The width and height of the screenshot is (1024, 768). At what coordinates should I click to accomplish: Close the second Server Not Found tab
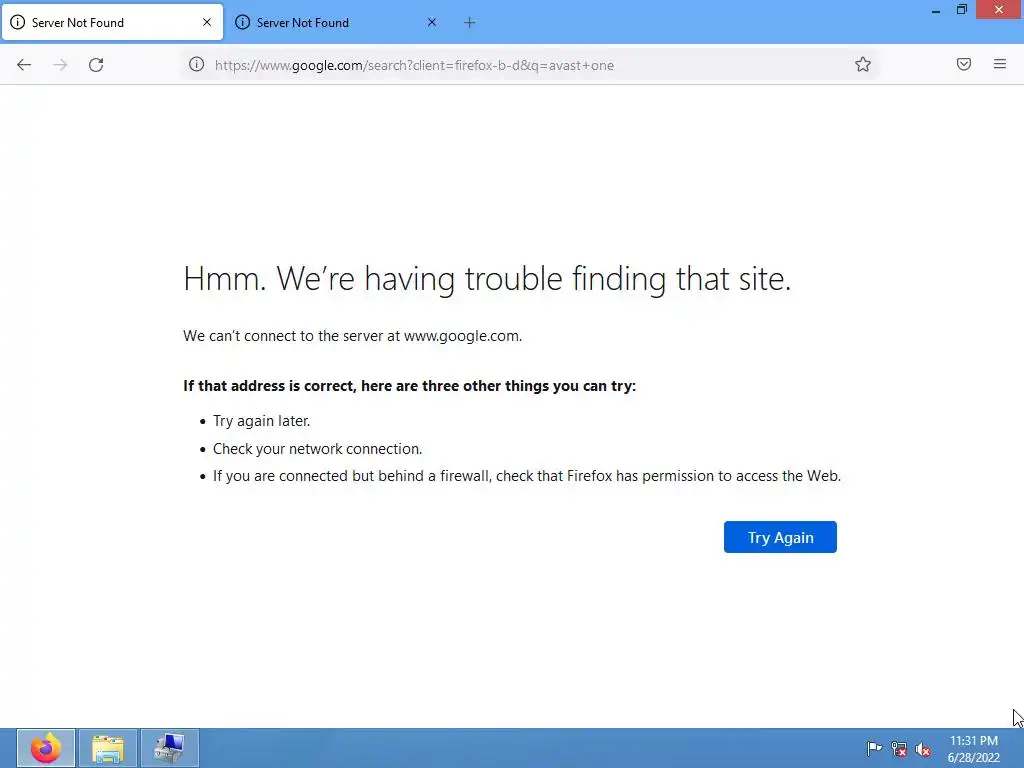(x=432, y=22)
